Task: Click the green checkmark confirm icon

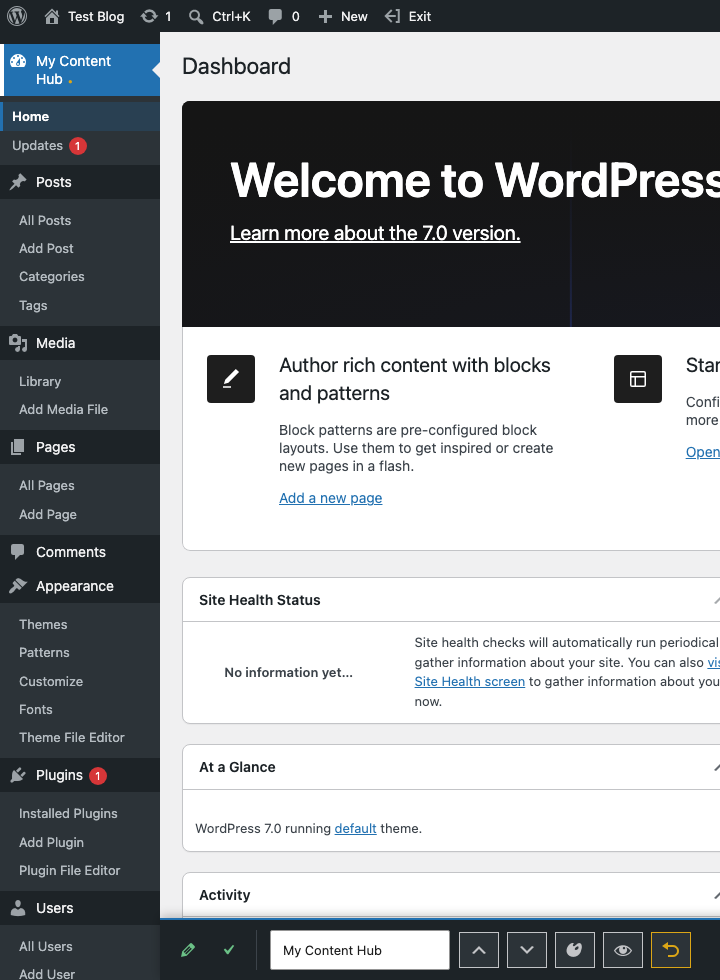Action: (x=229, y=950)
